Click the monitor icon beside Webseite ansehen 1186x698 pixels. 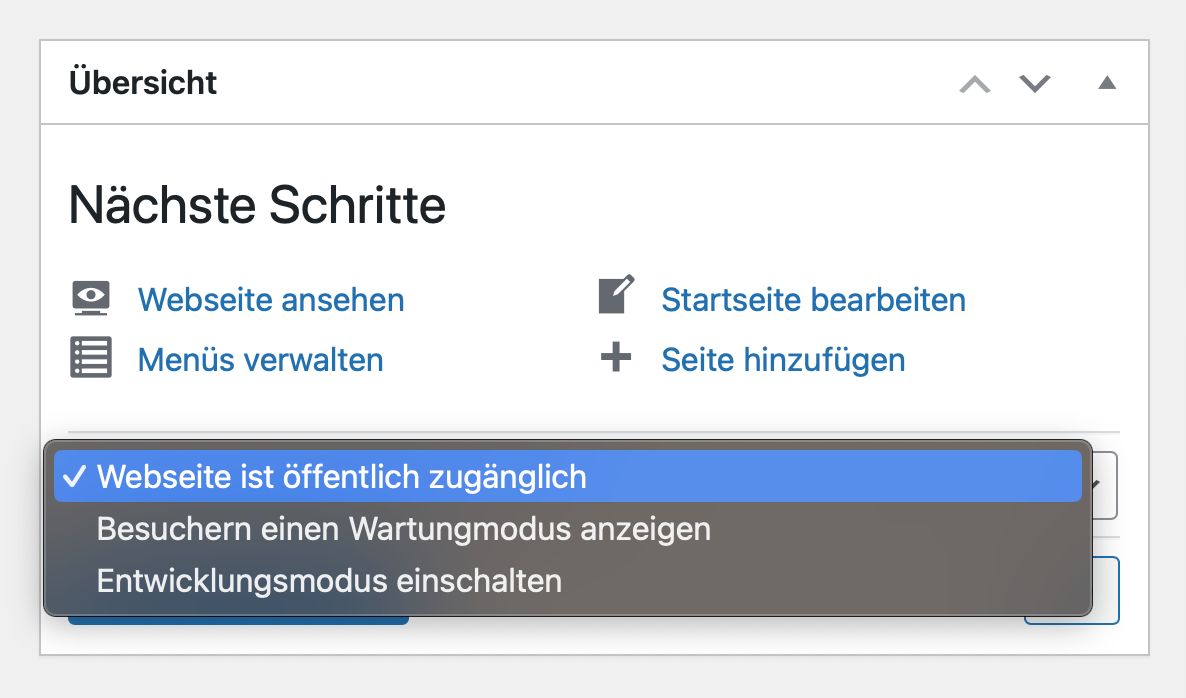(x=89, y=297)
